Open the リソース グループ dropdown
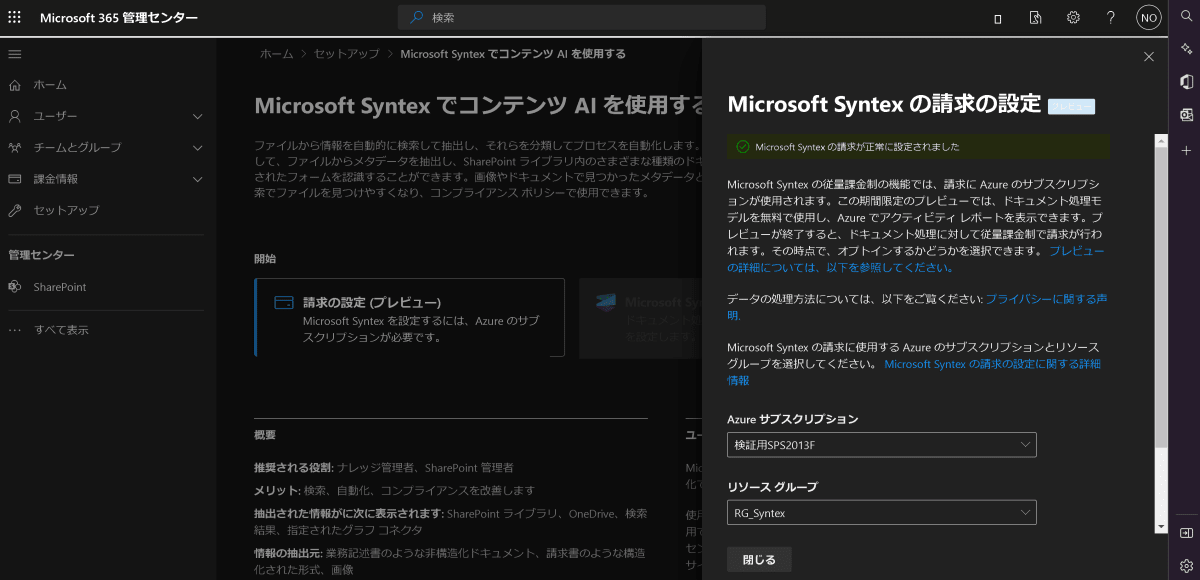 click(x=882, y=512)
